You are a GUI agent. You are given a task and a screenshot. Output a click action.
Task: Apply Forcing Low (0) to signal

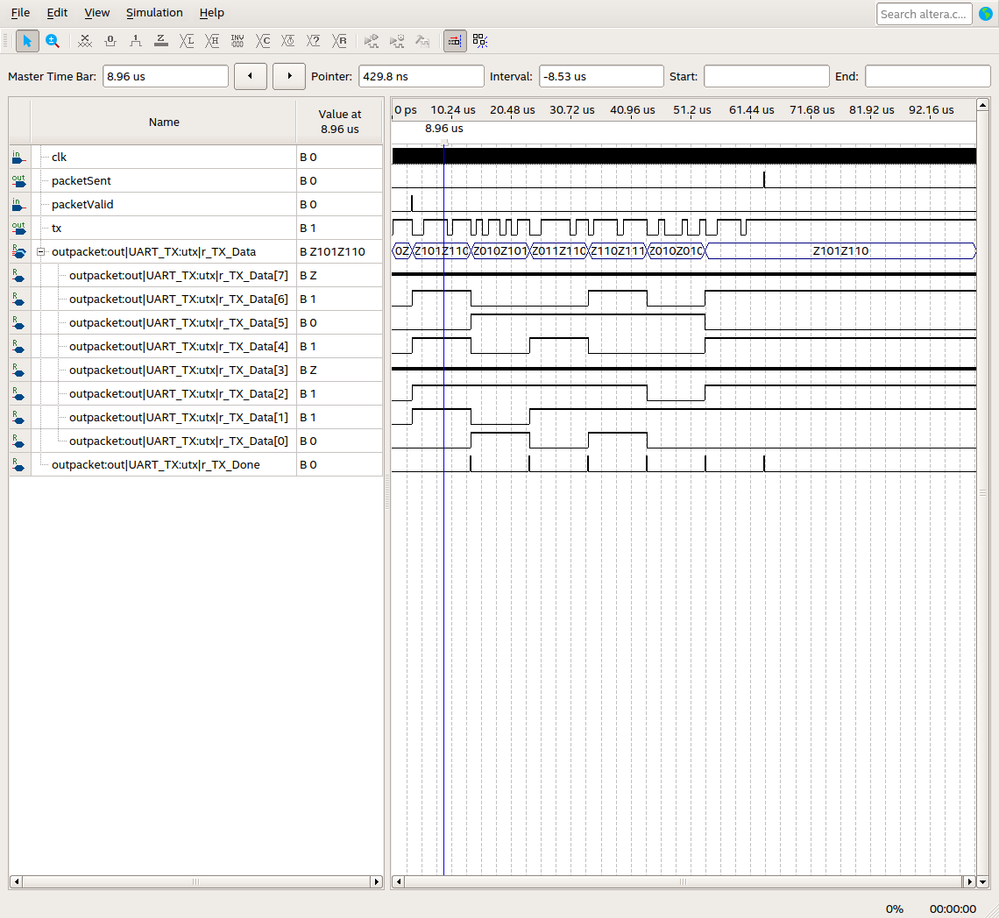pos(110,41)
